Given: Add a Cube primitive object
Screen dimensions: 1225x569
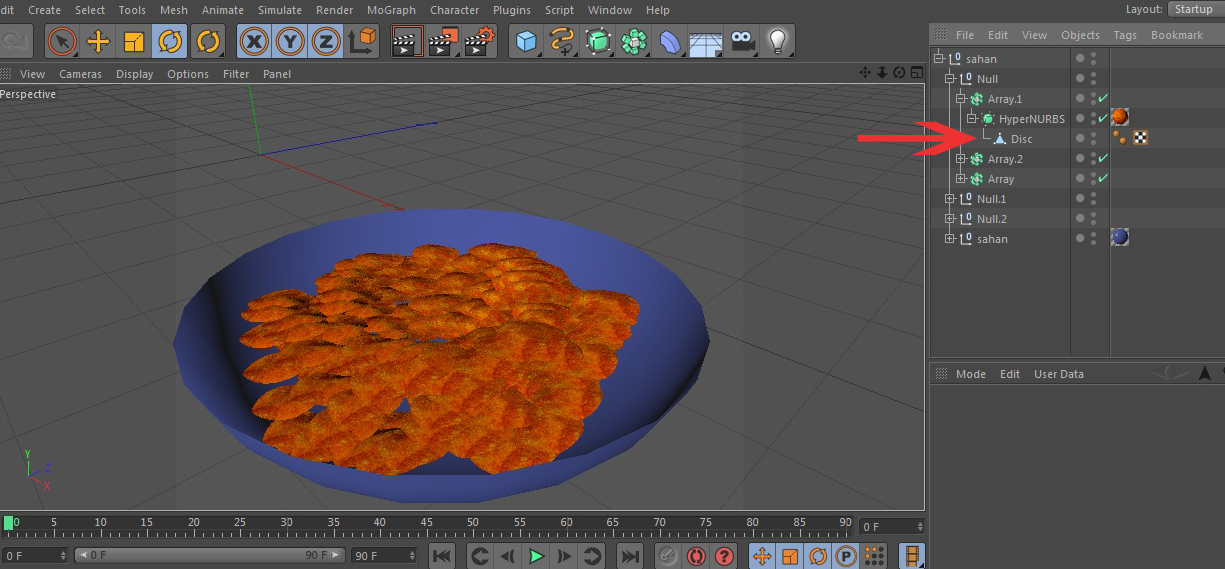Looking at the screenshot, I should 527,42.
